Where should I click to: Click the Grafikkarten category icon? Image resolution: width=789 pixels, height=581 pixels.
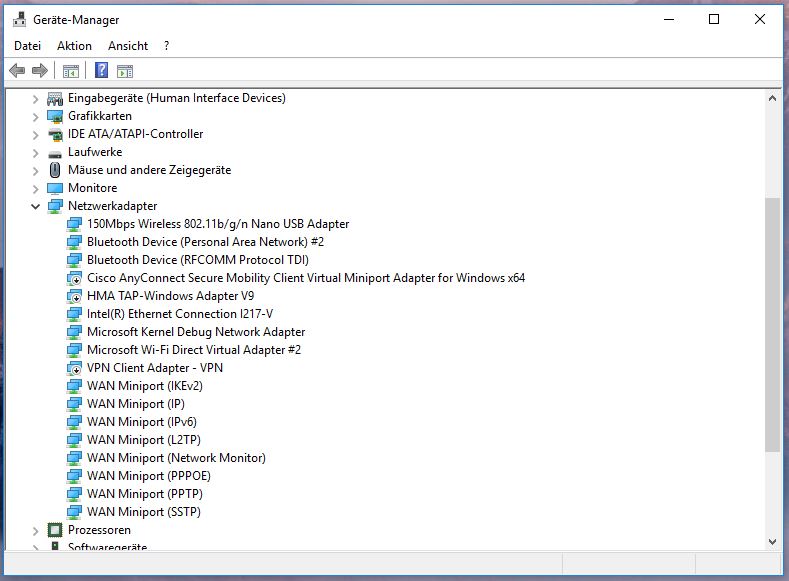click(x=55, y=116)
